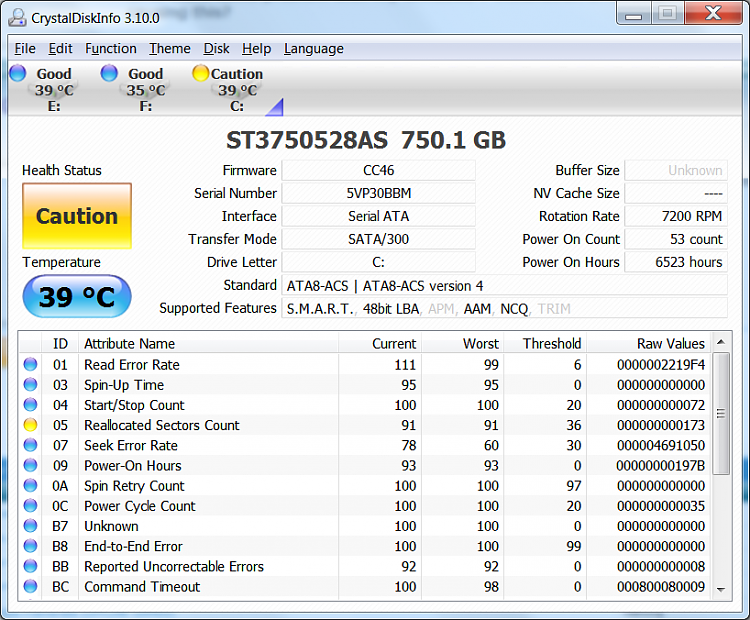Click the yellow orb for Reallocated Sectors Count
This screenshot has height=620, width=750.
click(x=30, y=425)
